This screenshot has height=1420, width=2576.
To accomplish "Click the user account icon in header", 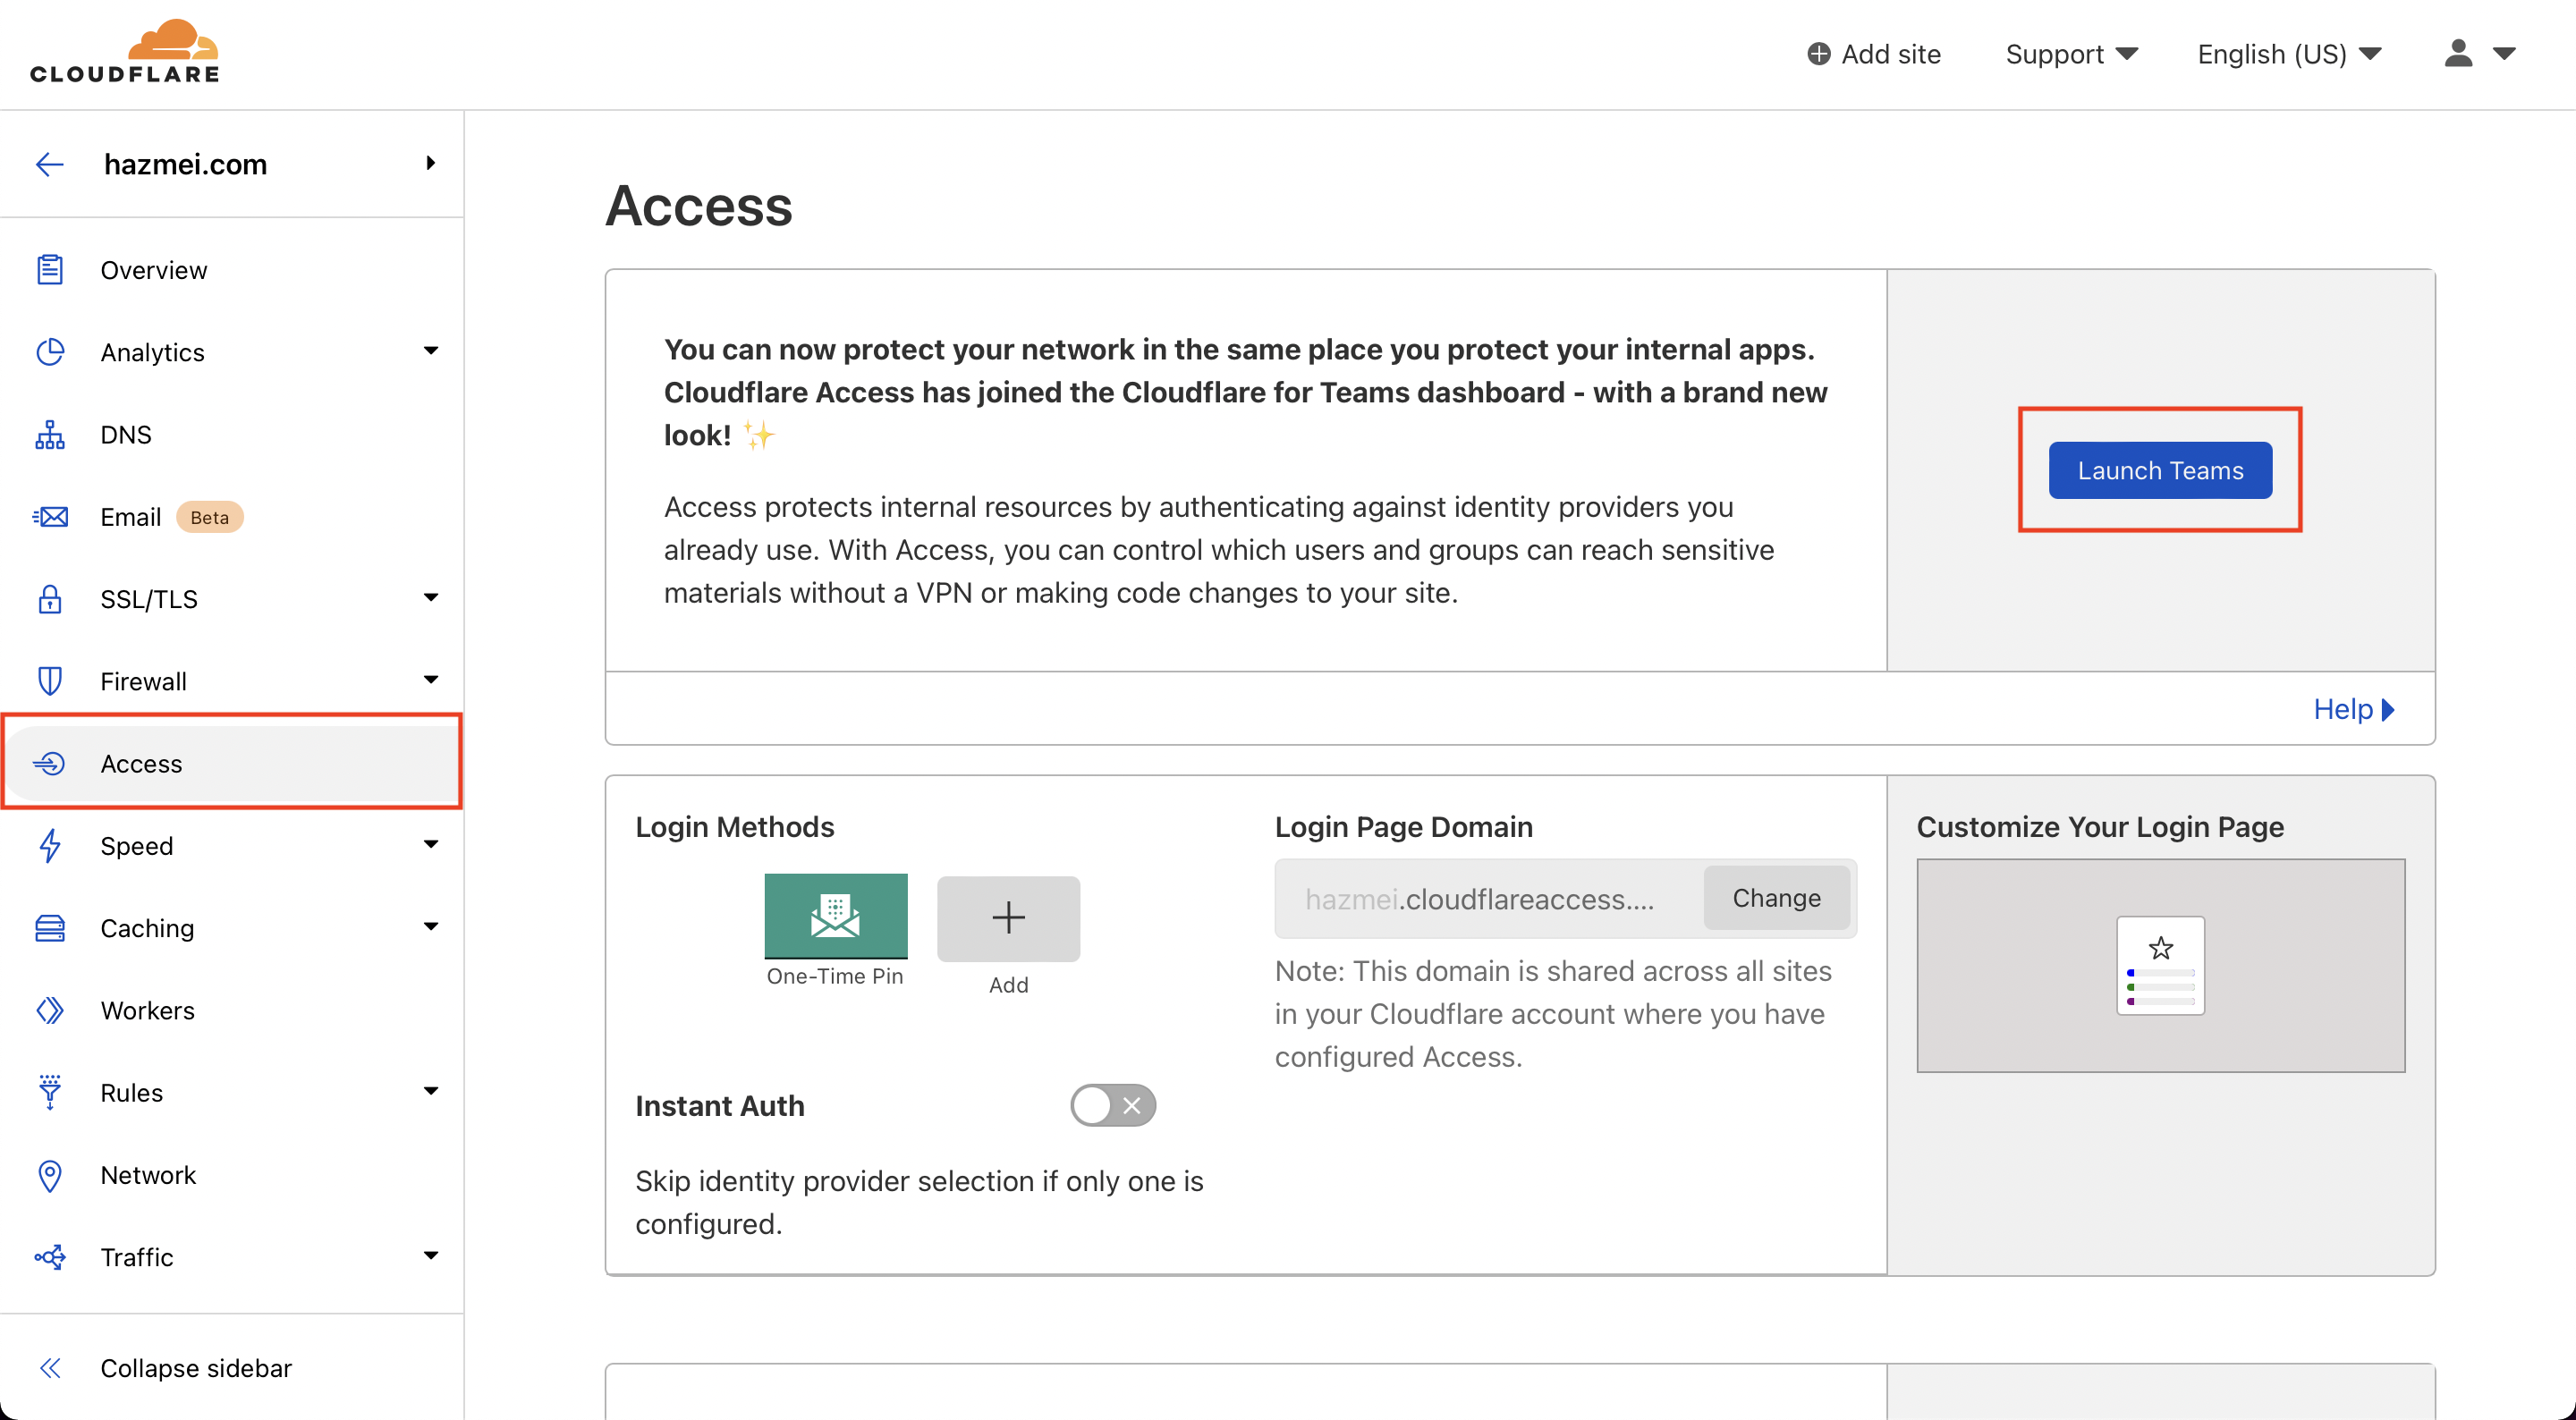I will point(2458,54).
